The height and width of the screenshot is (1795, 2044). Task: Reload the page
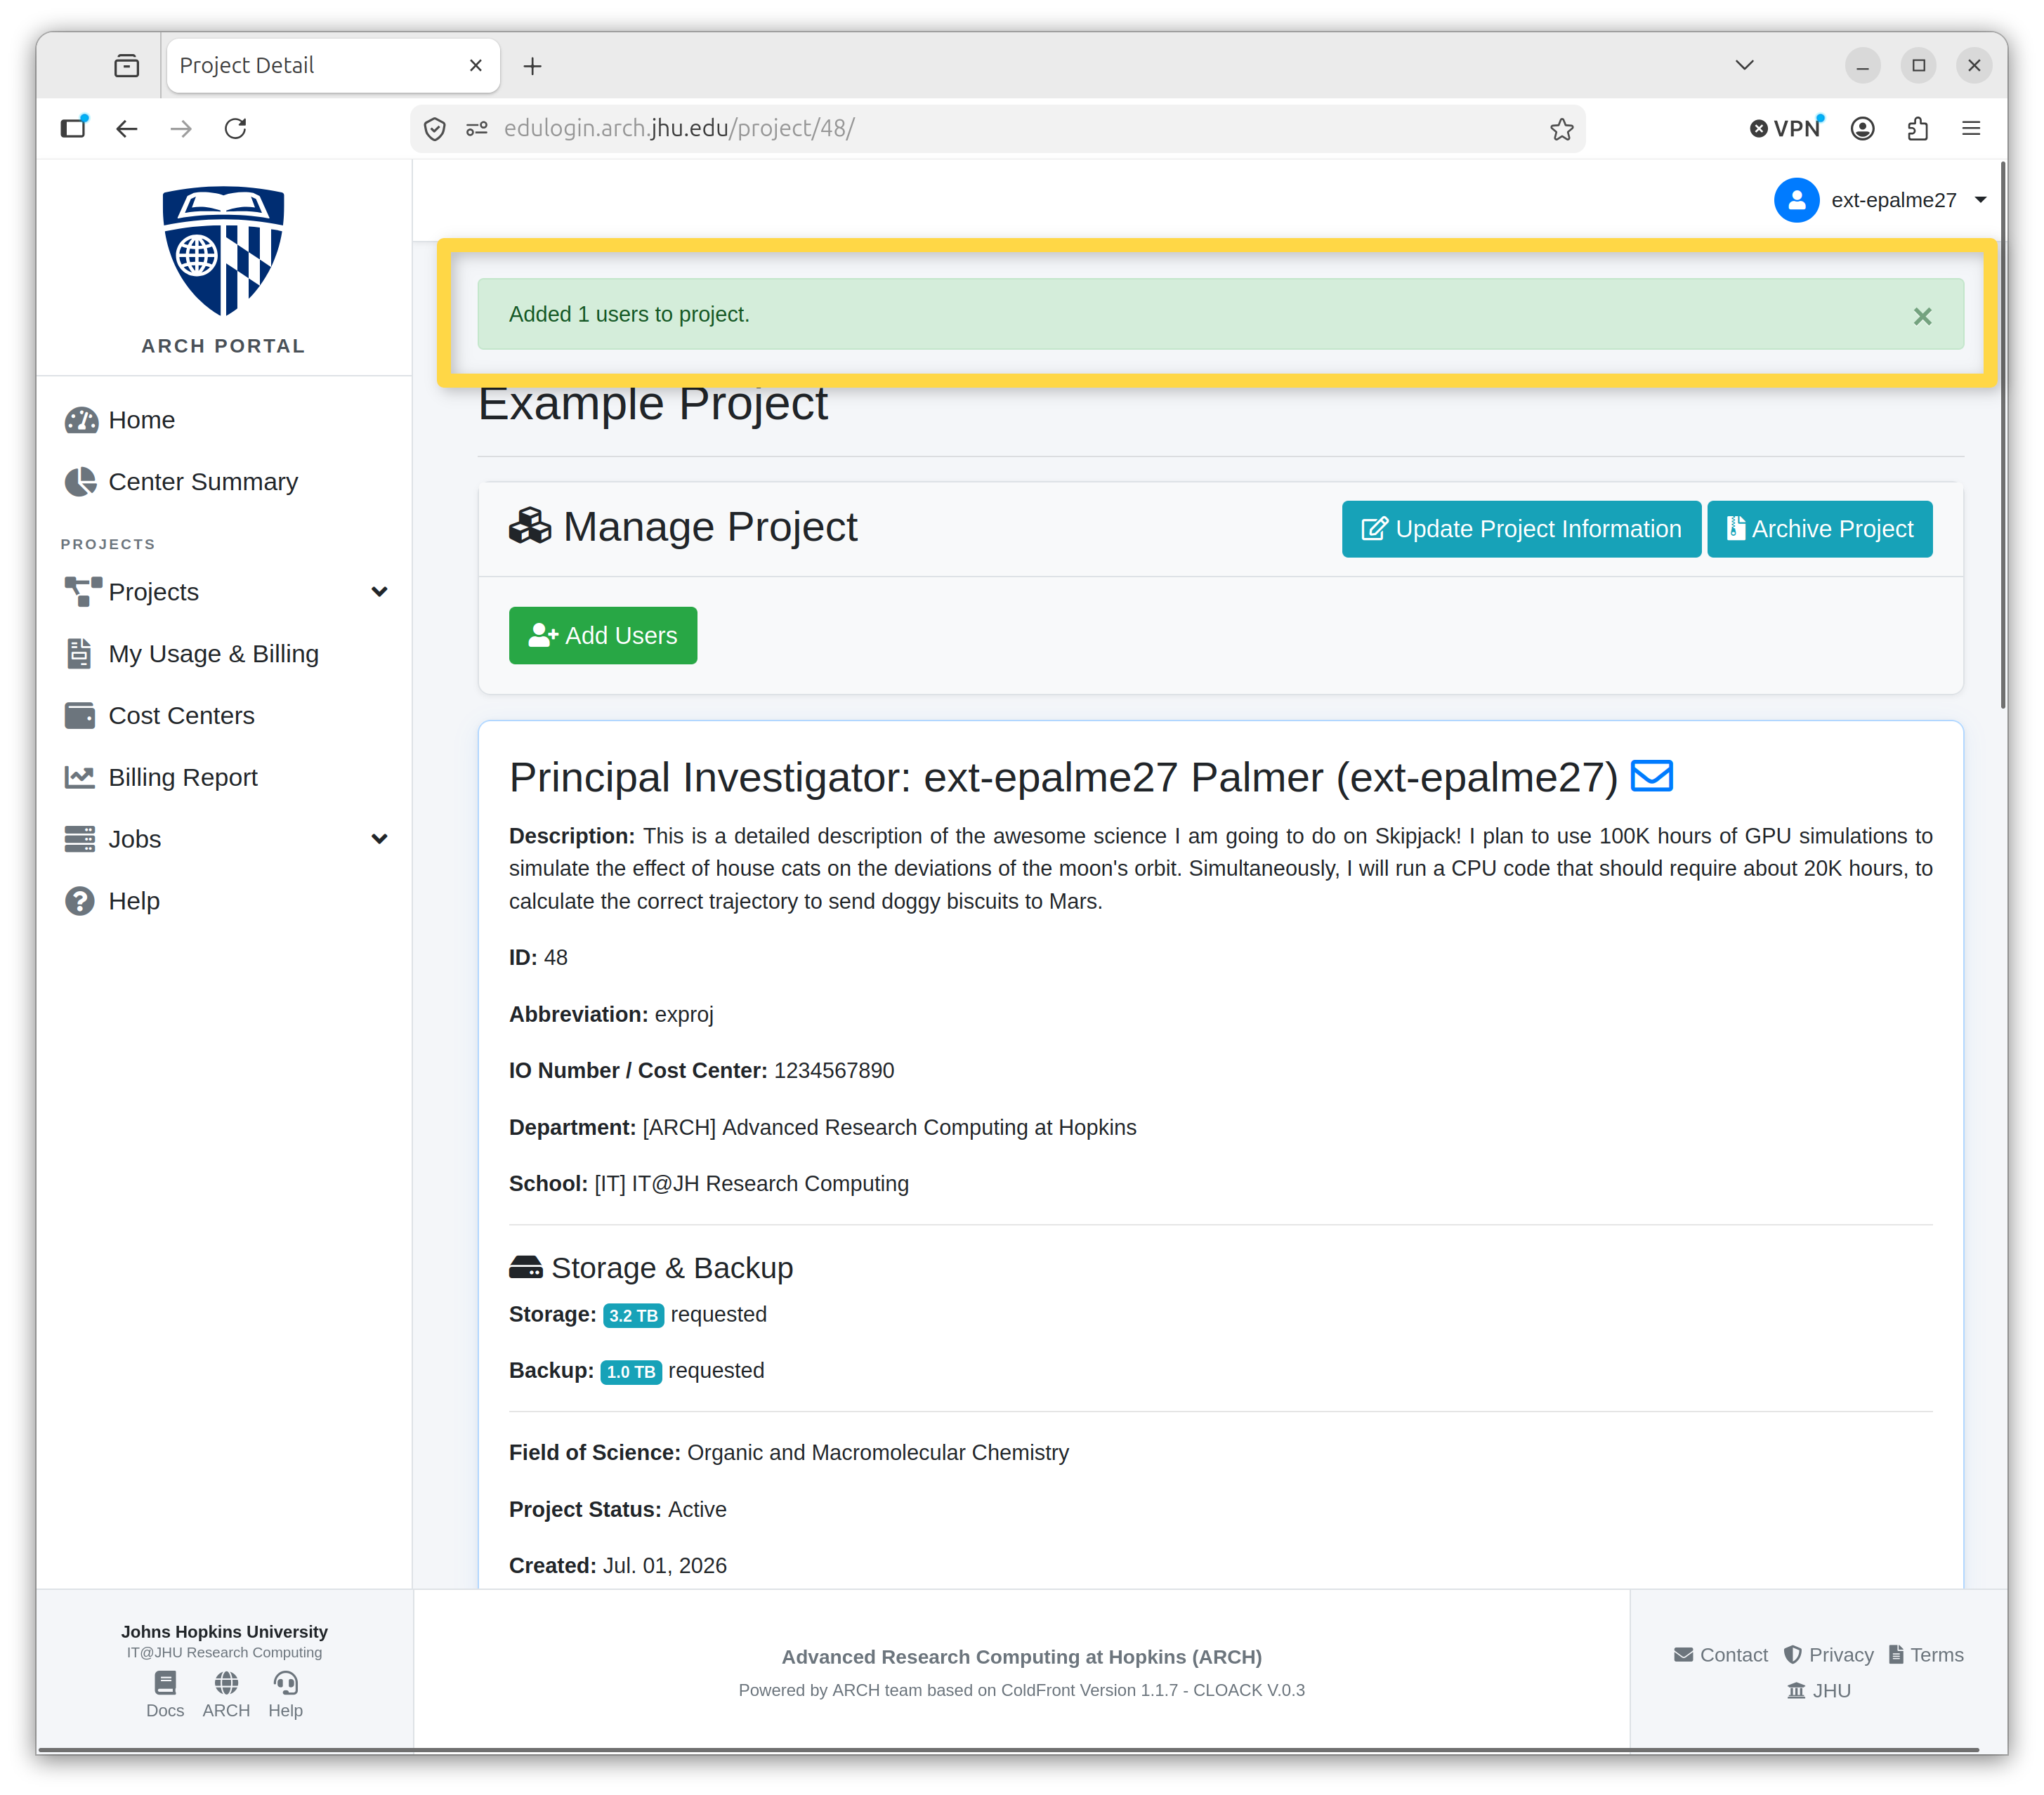[x=235, y=128]
